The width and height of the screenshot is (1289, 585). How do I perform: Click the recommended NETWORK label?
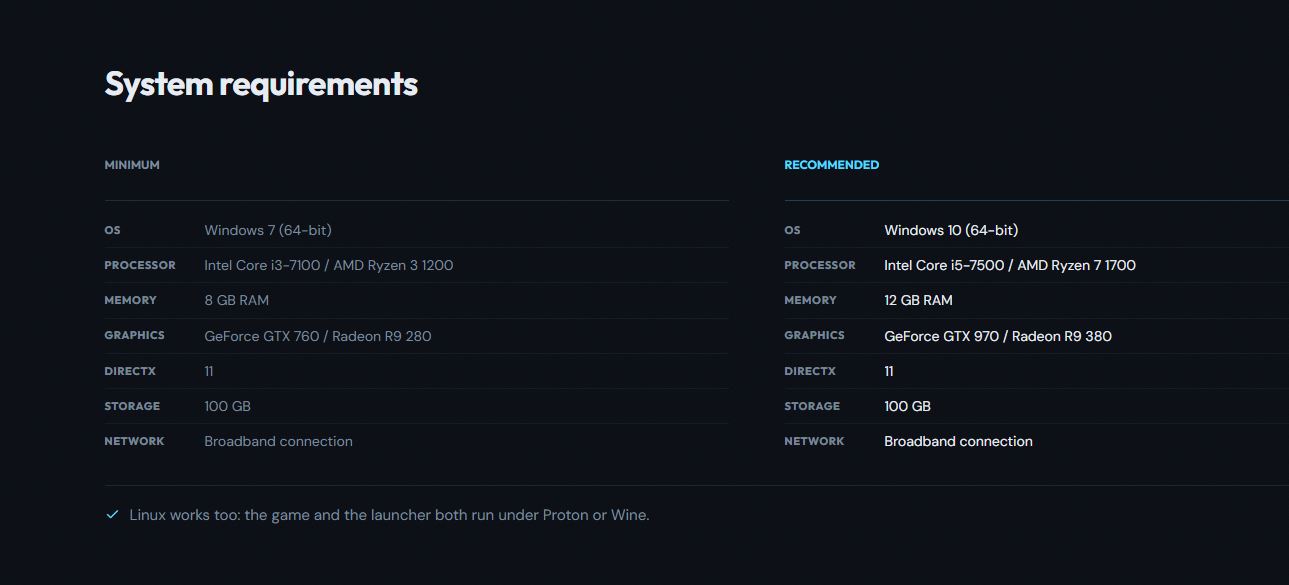[x=815, y=441]
